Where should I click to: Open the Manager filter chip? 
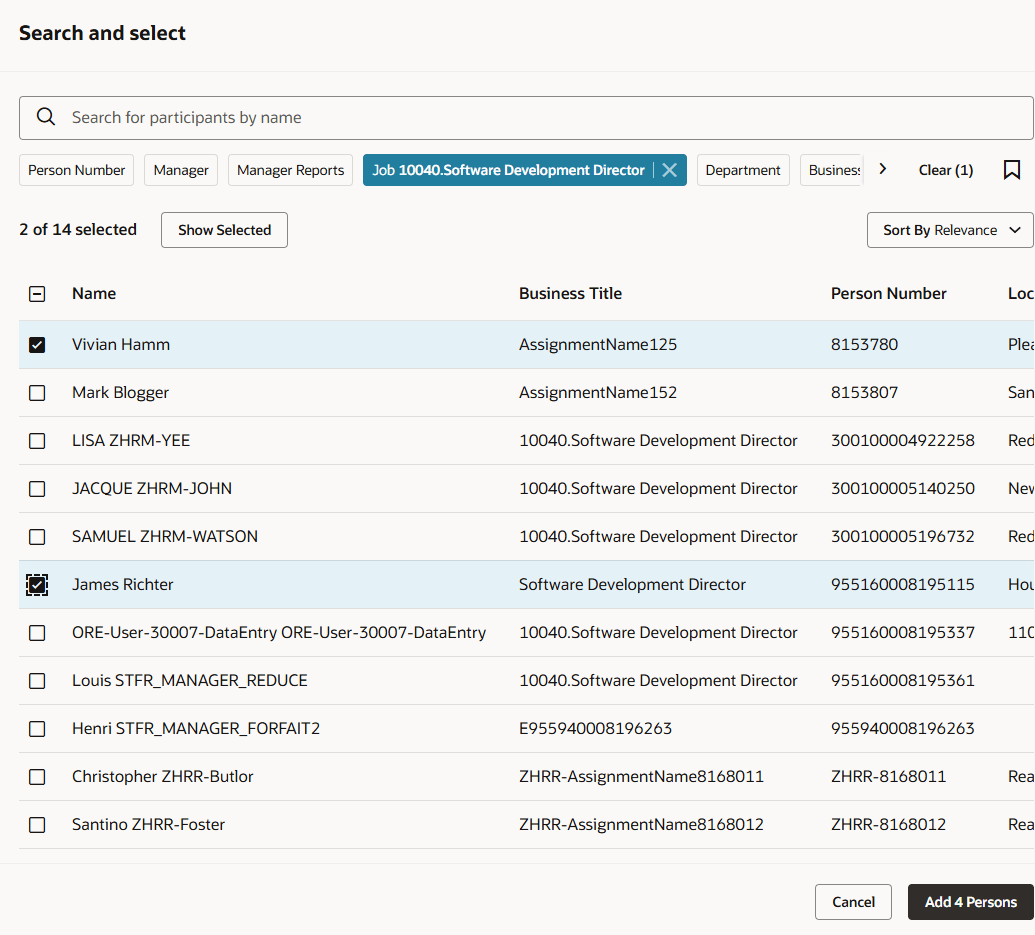pyautogui.click(x=181, y=170)
